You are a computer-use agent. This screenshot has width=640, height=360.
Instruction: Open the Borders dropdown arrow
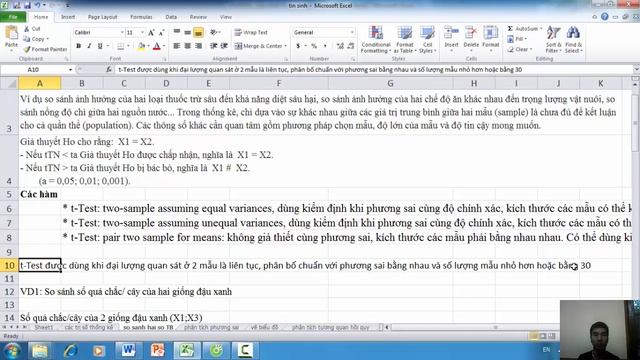128,46
